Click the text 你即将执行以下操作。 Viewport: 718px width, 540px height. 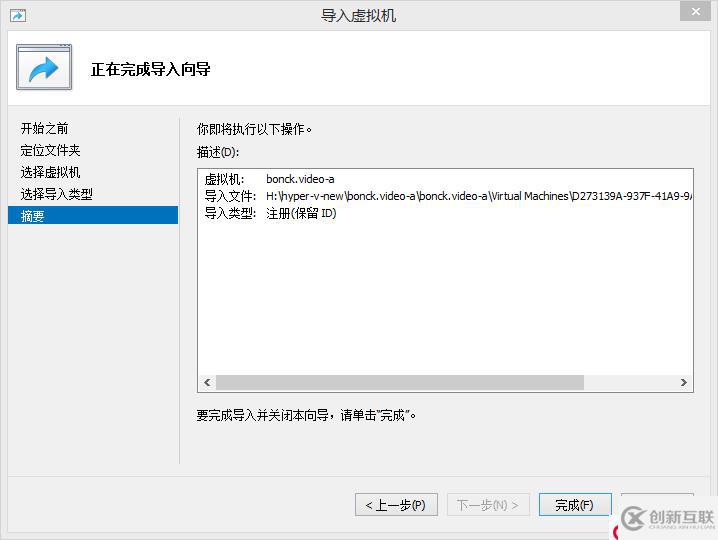255,129
